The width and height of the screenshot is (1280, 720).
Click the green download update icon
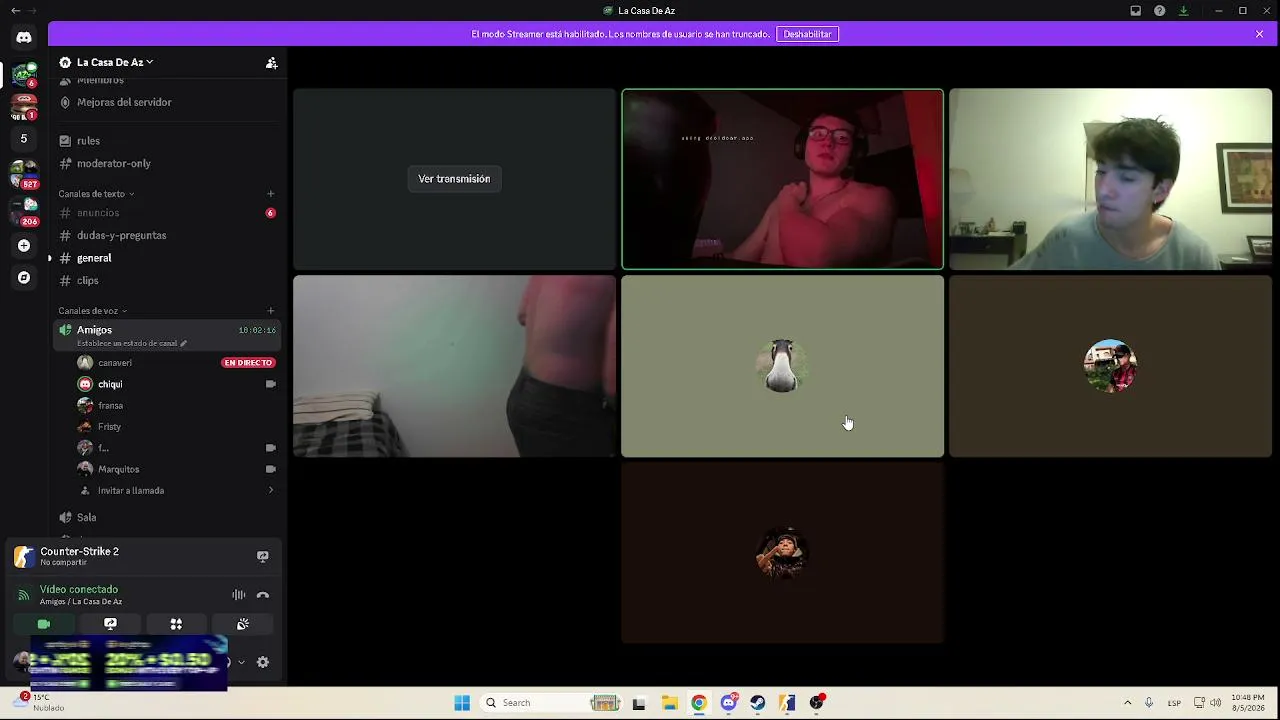(x=1184, y=11)
